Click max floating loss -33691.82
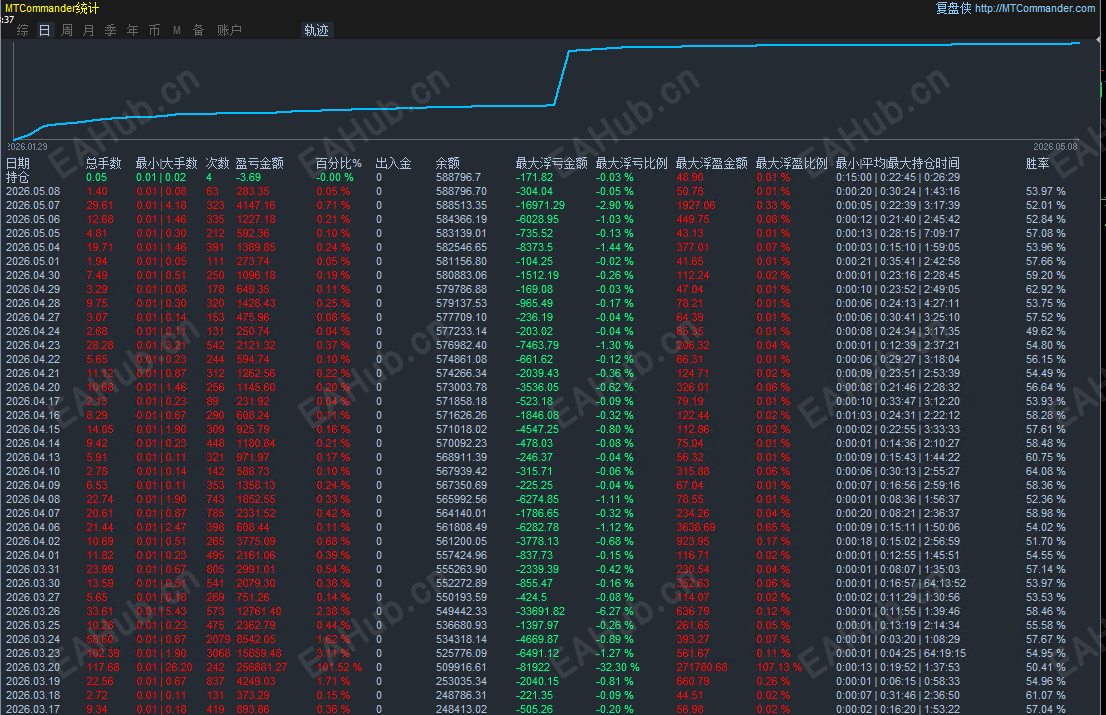The width and height of the screenshot is (1106, 715). click(x=540, y=611)
